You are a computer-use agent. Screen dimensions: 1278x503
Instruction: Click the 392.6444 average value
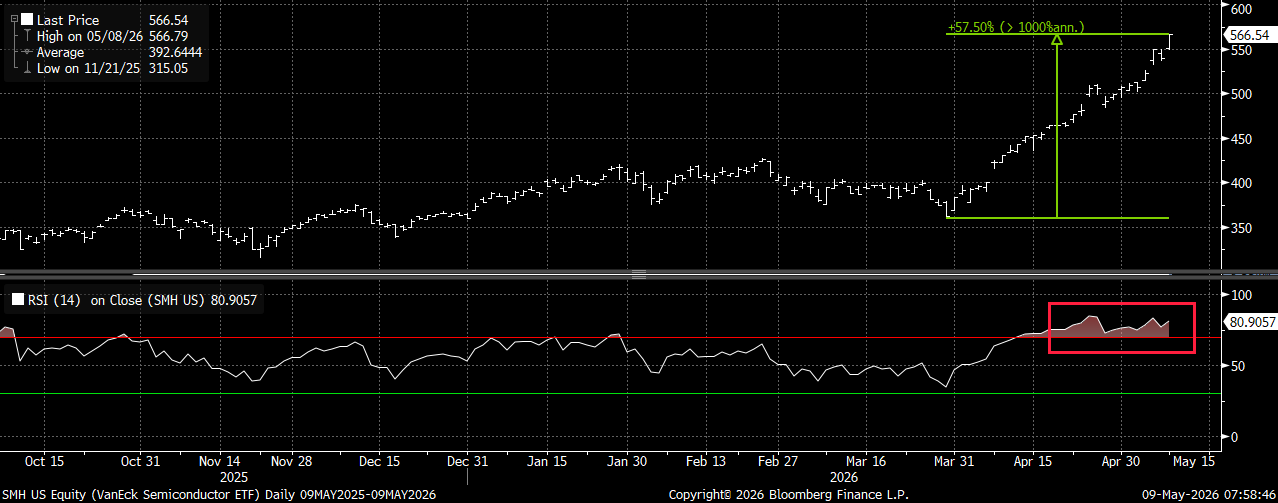click(175, 52)
